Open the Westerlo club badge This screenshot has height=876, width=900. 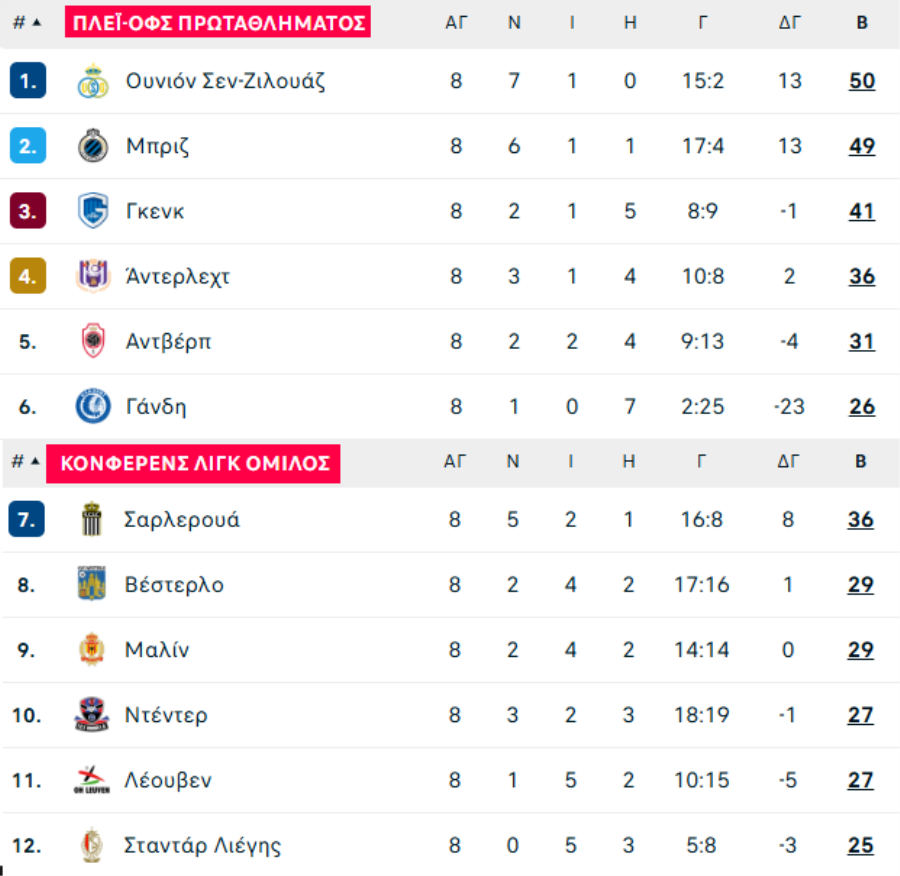click(x=91, y=584)
